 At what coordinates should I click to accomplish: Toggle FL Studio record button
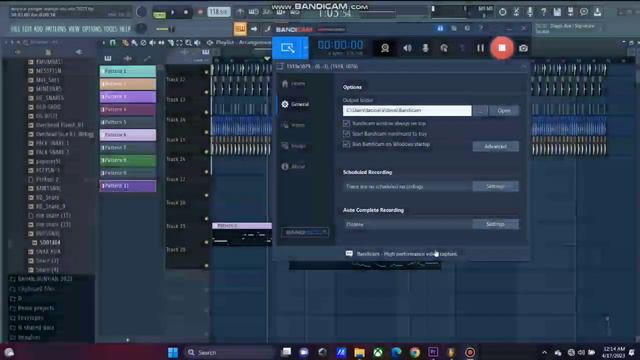[200, 12]
